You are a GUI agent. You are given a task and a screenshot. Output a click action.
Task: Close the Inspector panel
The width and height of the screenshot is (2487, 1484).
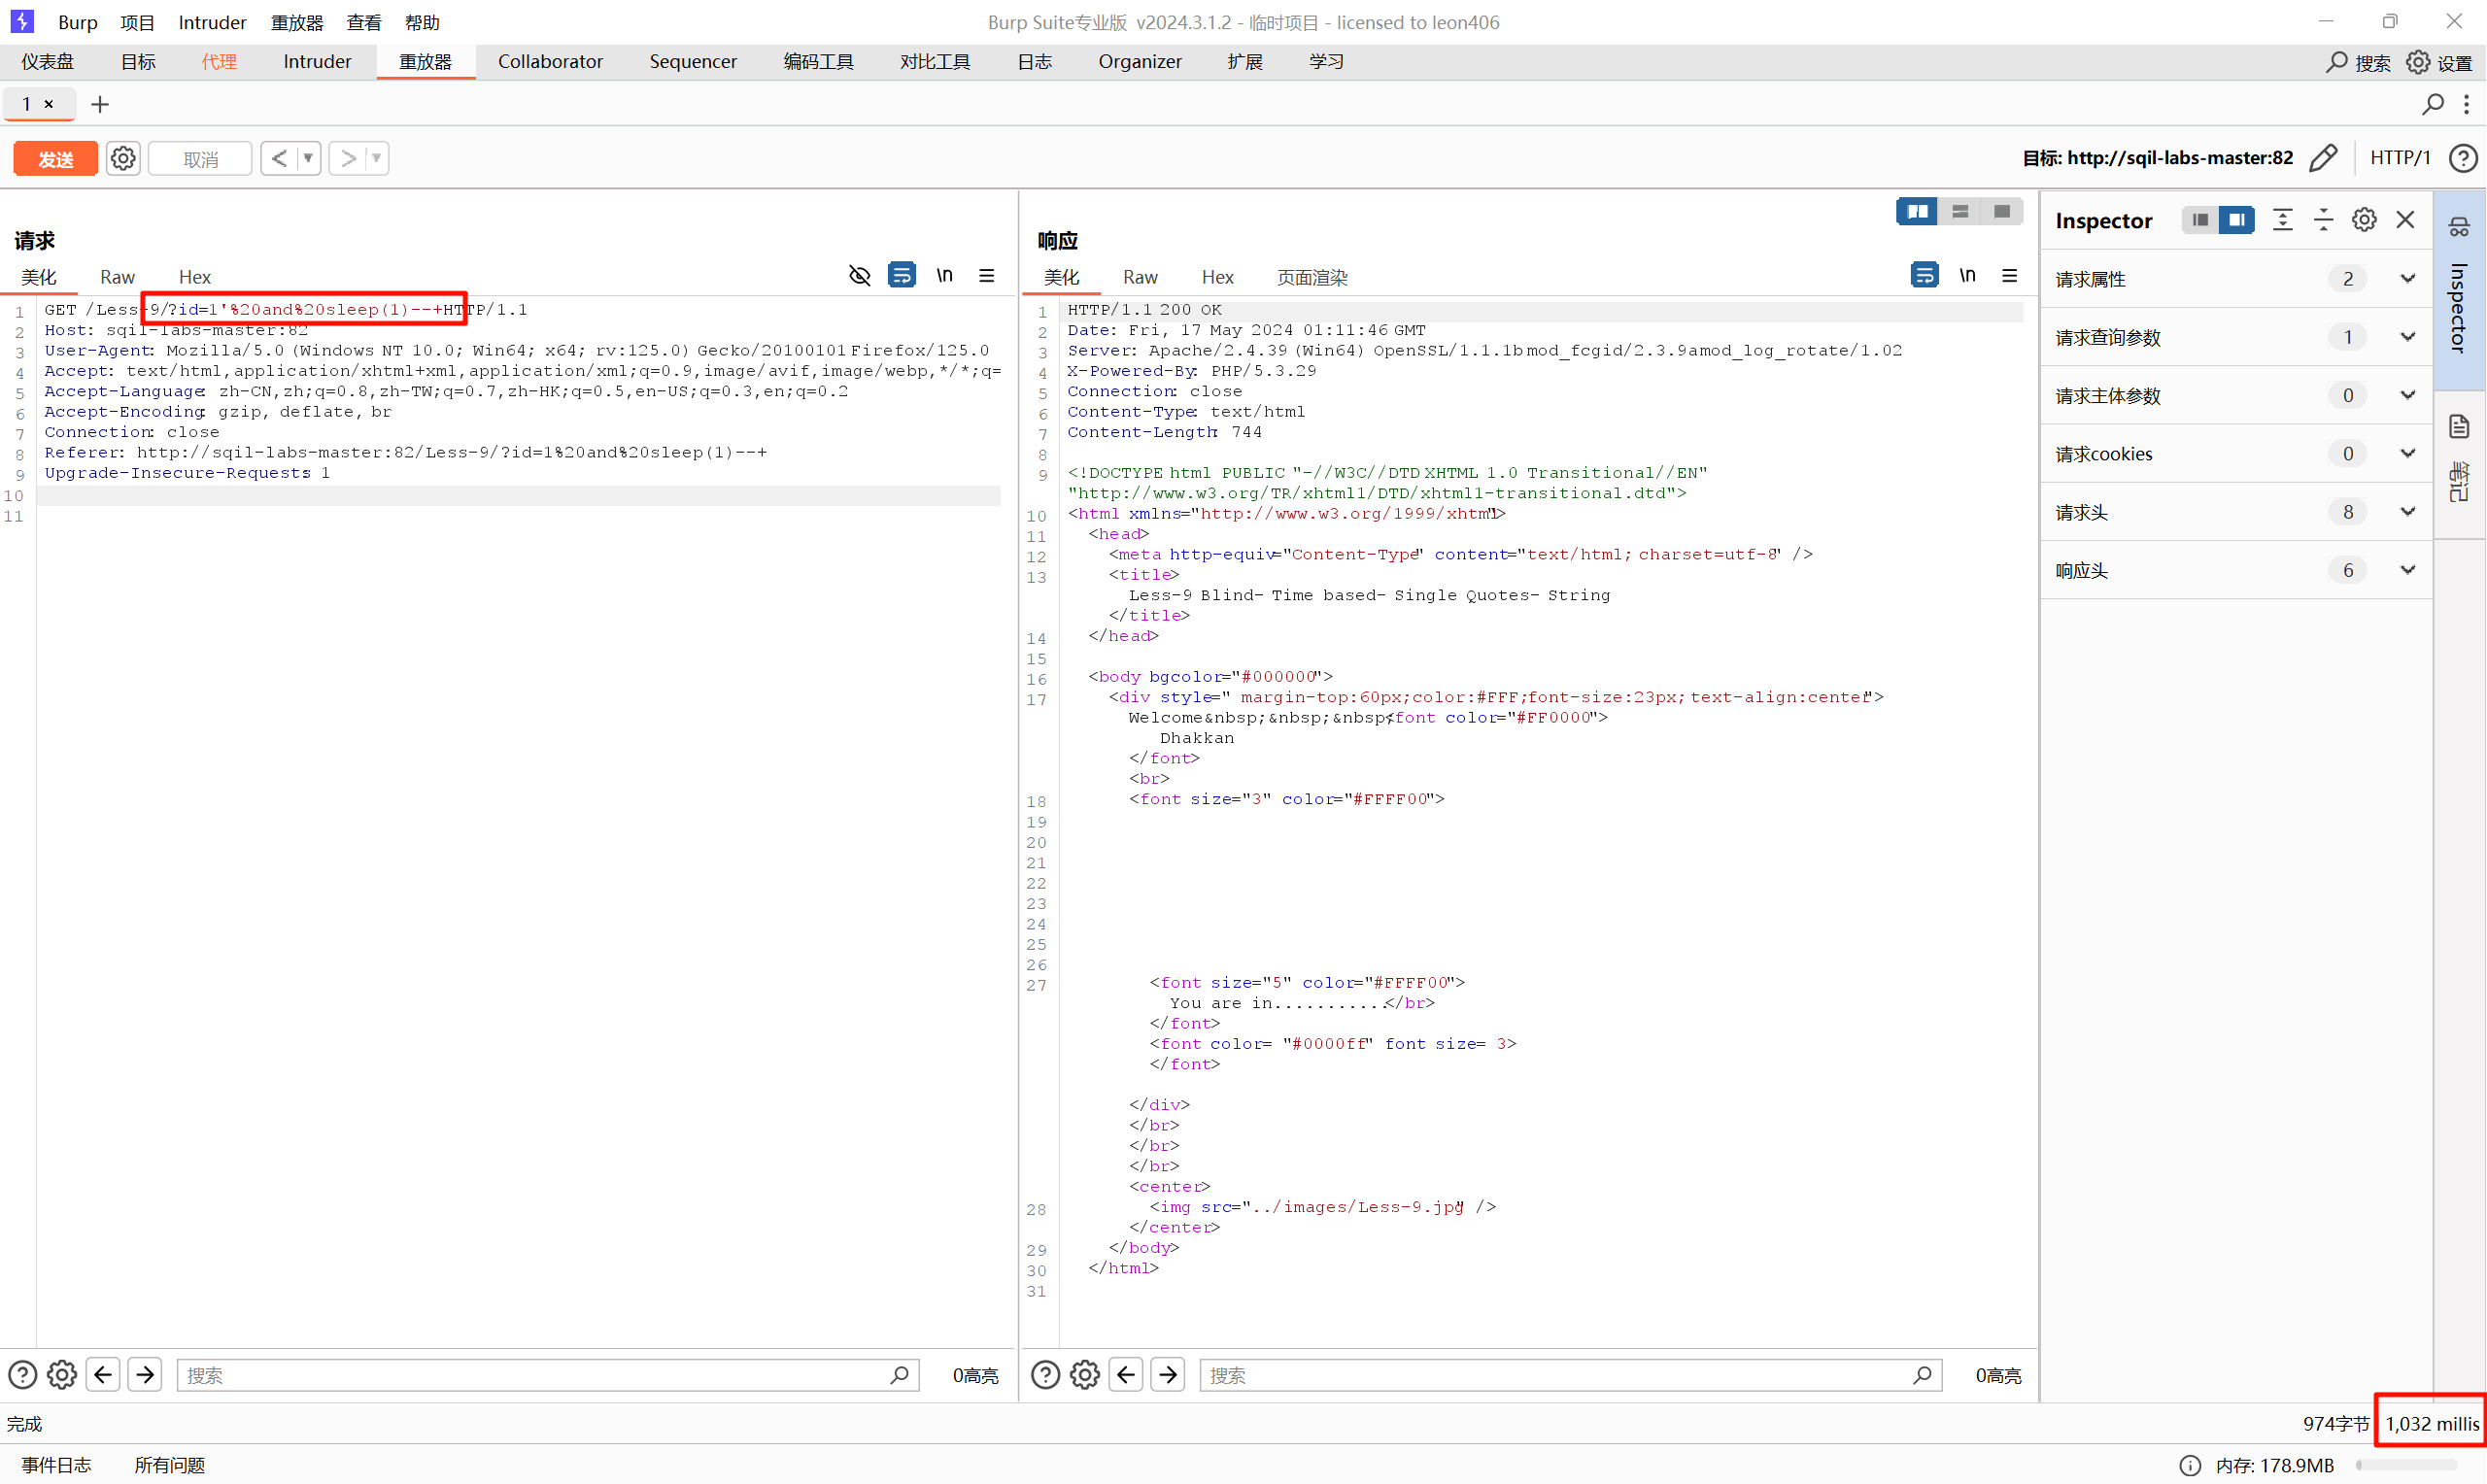click(2405, 220)
